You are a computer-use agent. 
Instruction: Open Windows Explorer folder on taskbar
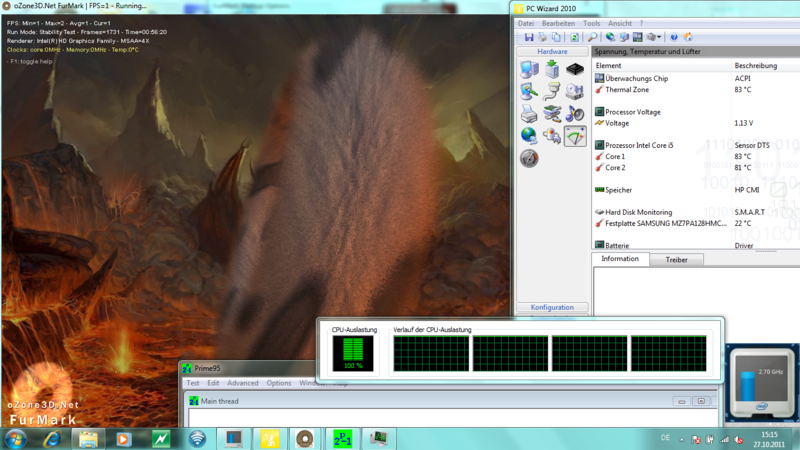(88, 439)
